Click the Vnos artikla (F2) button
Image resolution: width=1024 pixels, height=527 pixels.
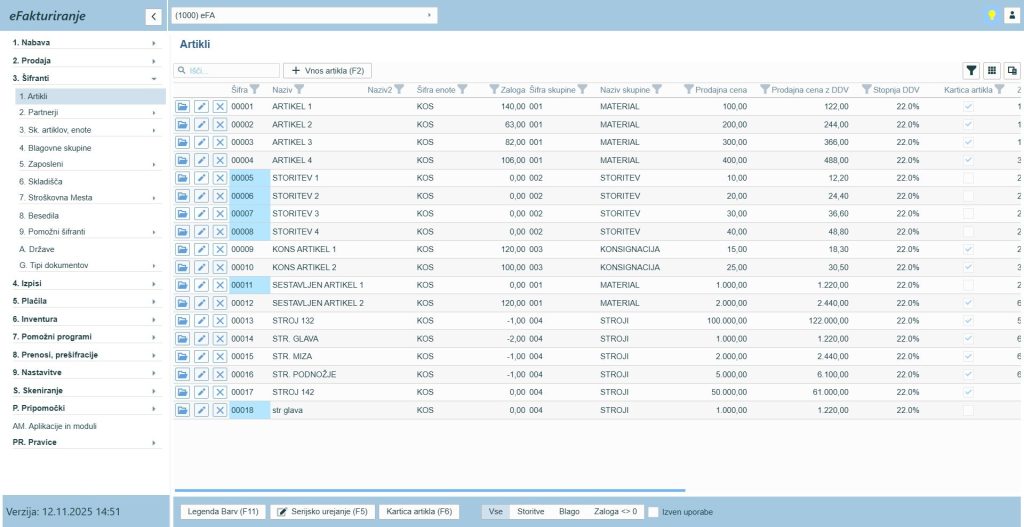(x=328, y=71)
